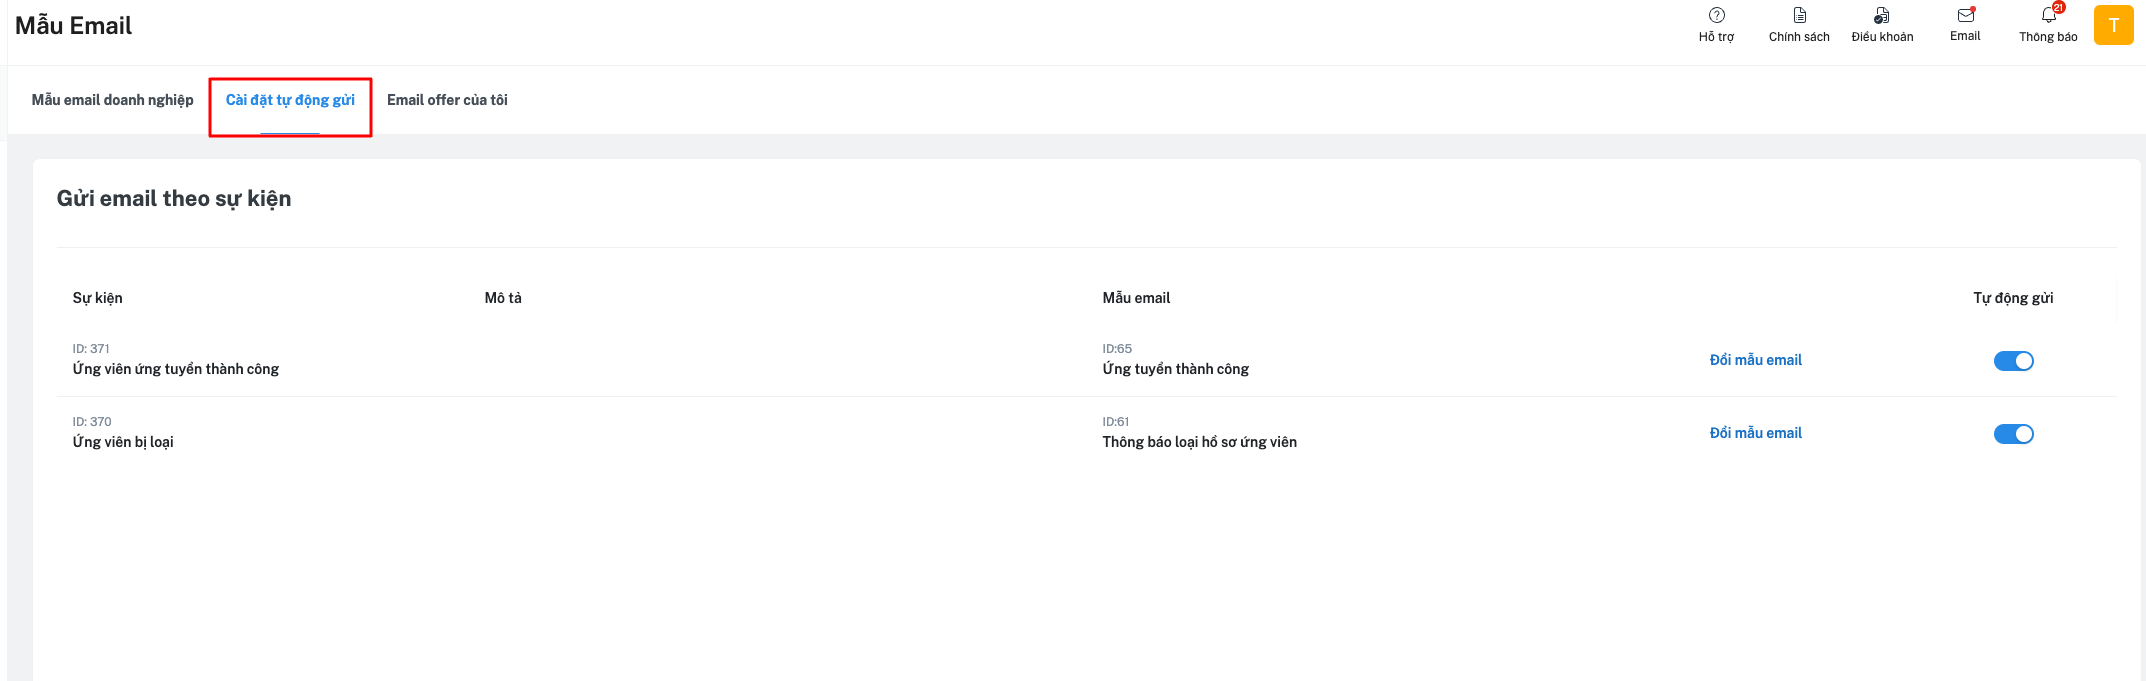Click the Tự động gửi column header
The width and height of the screenshot is (2146, 681).
click(x=2013, y=298)
